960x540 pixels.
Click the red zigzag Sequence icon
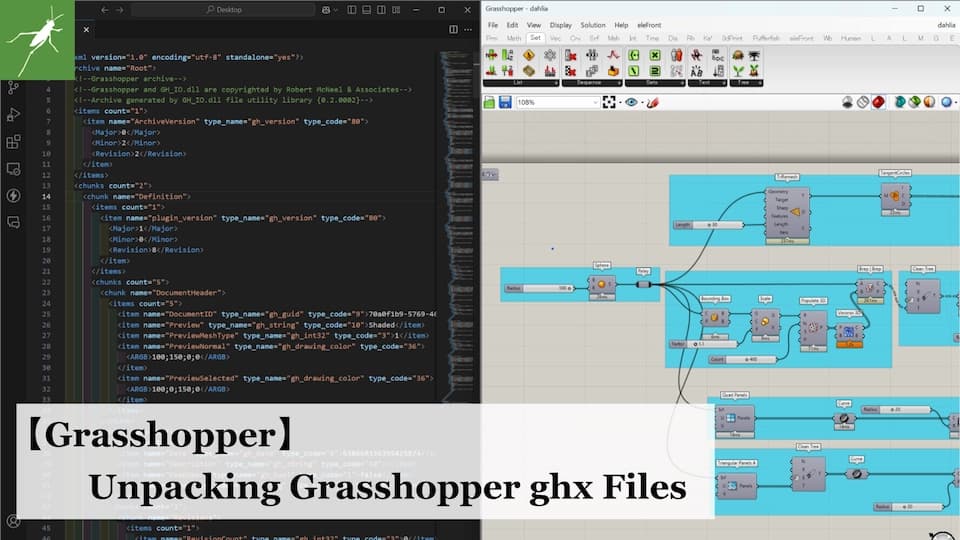coord(613,56)
